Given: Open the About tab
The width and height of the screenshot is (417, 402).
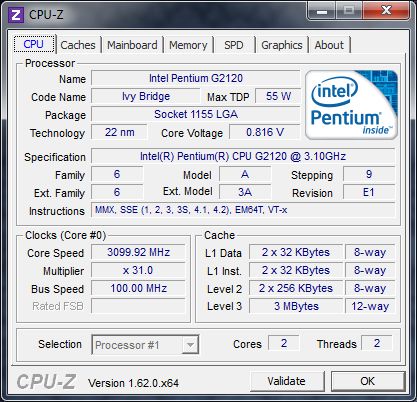Looking at the screenshot, I should click(x=329, y=45).
